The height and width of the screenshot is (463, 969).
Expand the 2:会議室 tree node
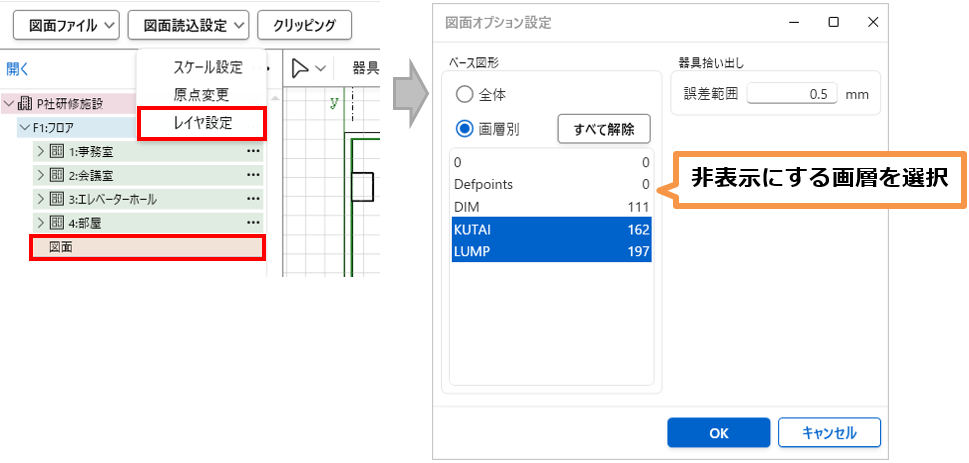pos(41,175)
